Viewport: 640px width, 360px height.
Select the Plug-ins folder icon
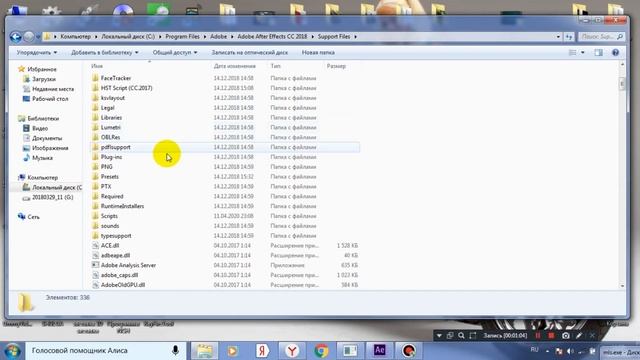95,157
